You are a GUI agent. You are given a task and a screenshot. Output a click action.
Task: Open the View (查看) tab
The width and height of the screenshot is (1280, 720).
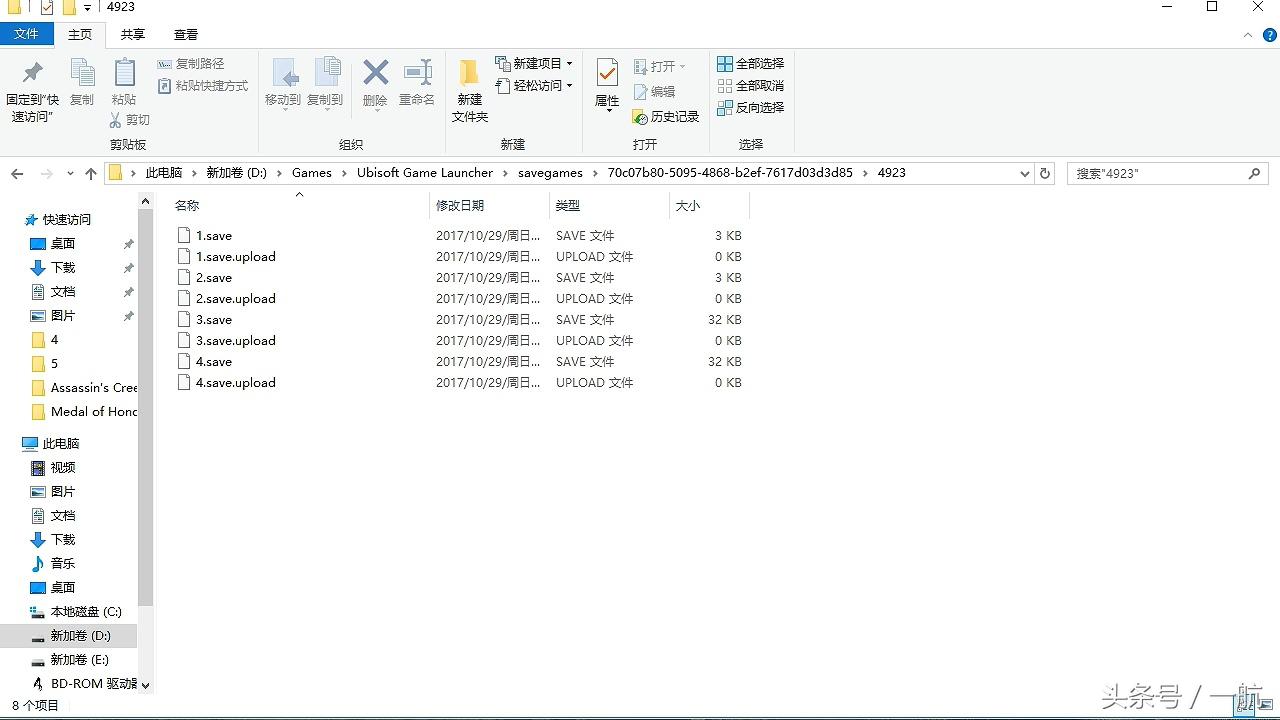point(186,34)
